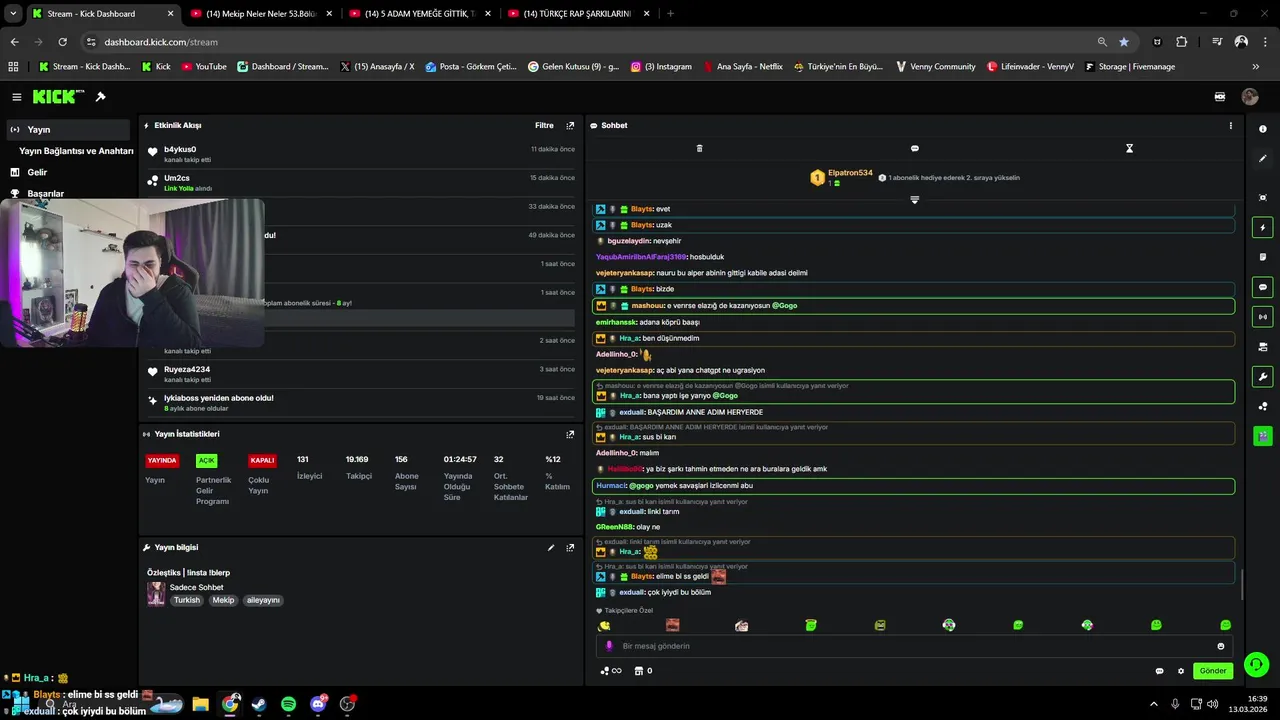Edit stream info with the pencil icon
Screen dimensions: 1280x720
pos(550,548)
